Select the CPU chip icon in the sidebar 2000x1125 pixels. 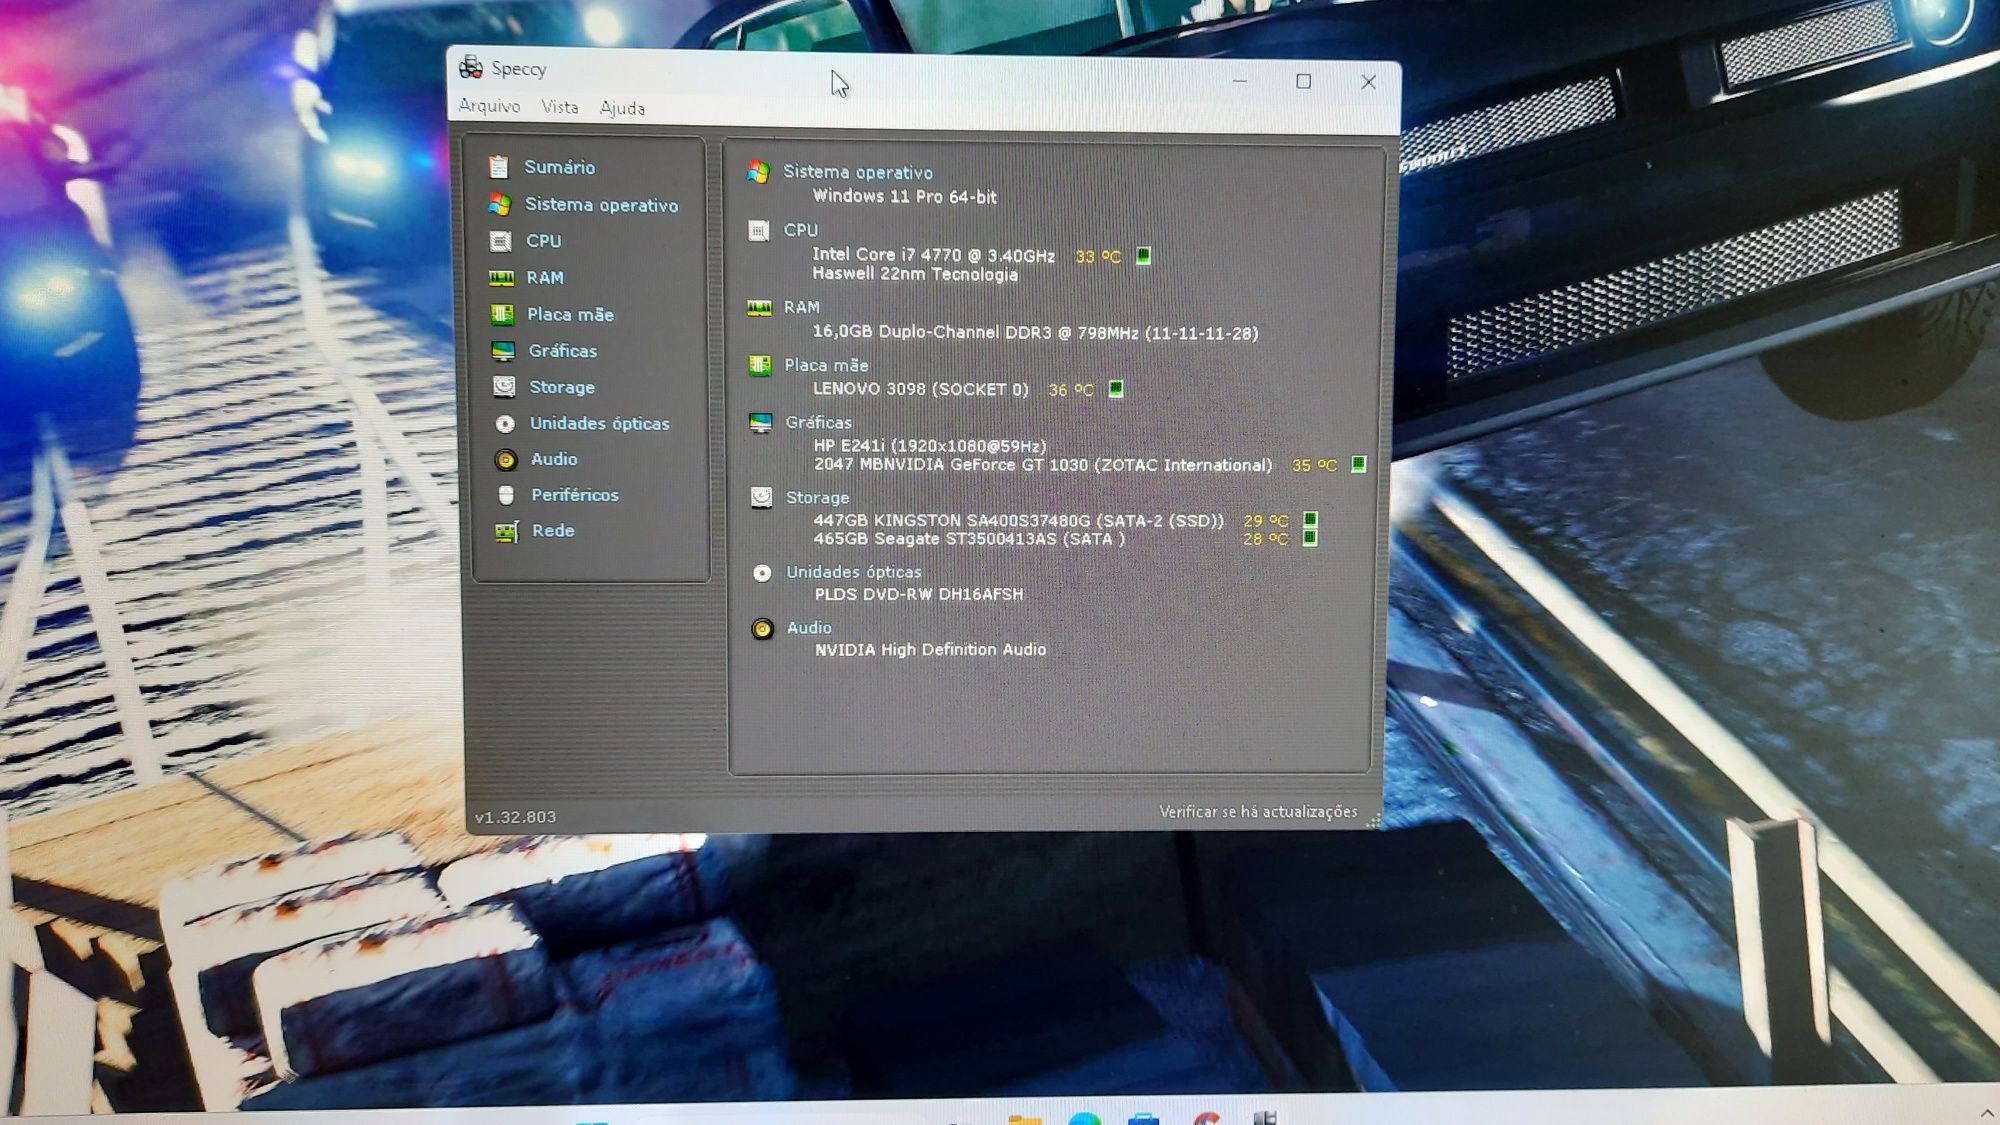click(x=501, y=241)
